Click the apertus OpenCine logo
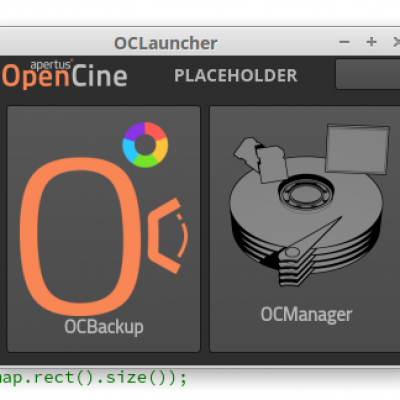This screenshot has width=400, height=400. [x=65, y=75]
